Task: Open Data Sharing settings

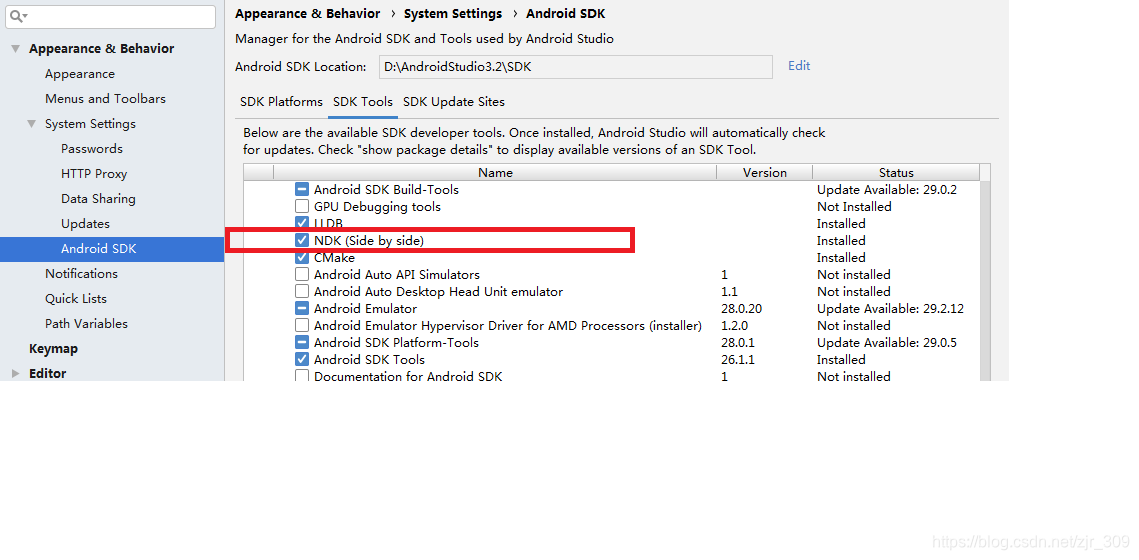Action: (x=98, y=199)
